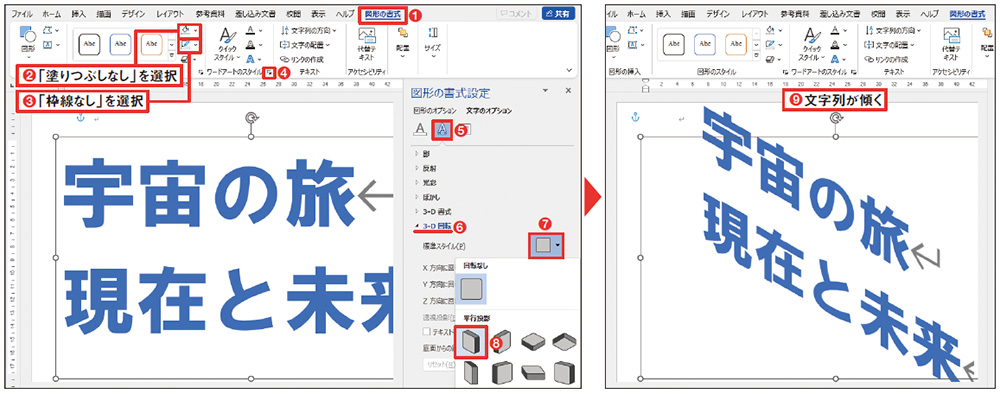Switch to 校閲 tab in right window
Screen dimensions: 1000x394
click(x=877, y=13)
